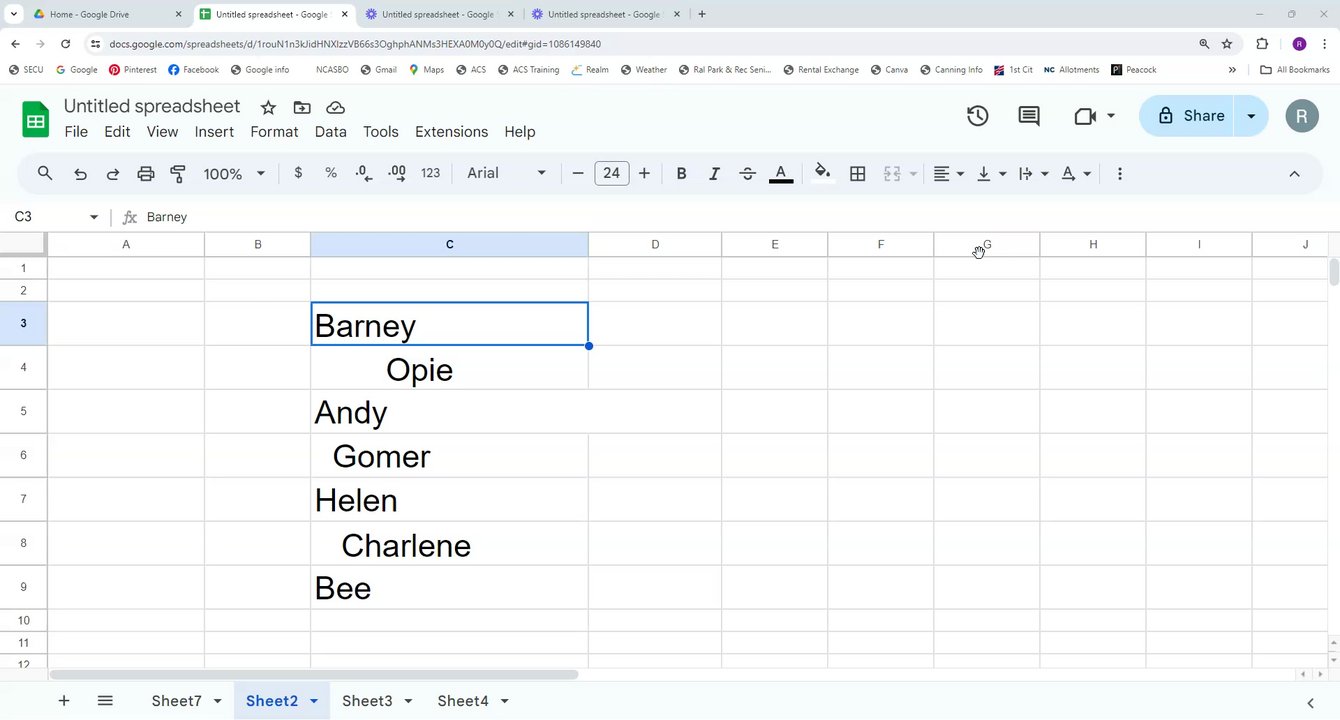1340x720 pixels.
Task: Open the all sheets list
Action: coord(105,701)
